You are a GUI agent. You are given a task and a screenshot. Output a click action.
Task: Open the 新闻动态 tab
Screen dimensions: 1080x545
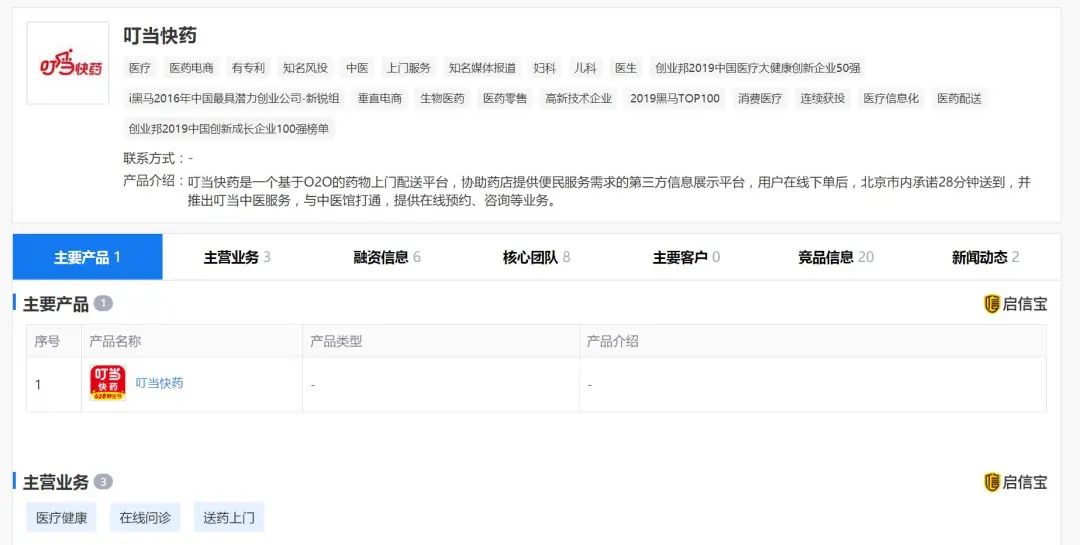coord(986,257)
